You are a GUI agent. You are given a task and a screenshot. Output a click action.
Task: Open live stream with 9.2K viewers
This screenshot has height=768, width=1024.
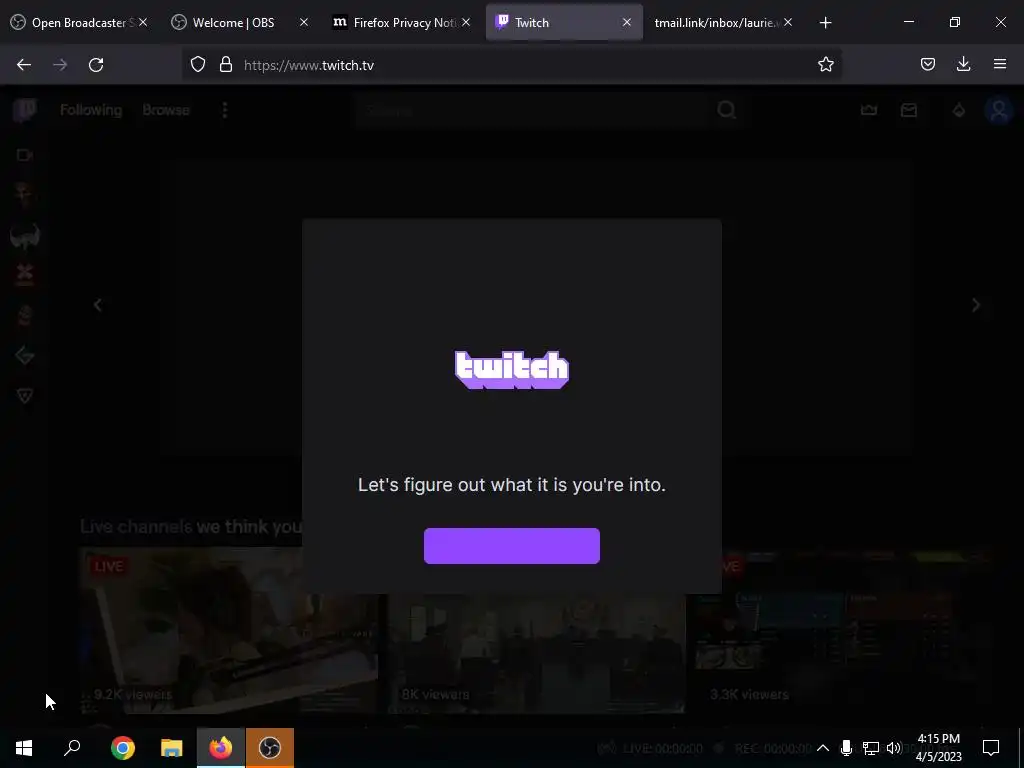[229, 630]
